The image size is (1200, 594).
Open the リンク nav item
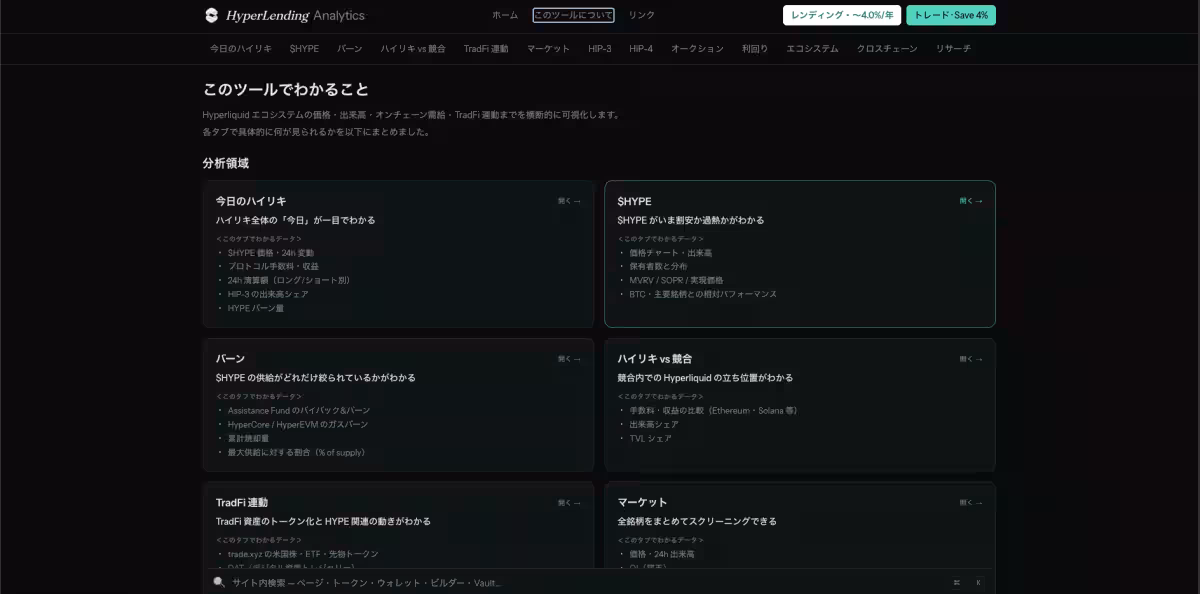642,15
